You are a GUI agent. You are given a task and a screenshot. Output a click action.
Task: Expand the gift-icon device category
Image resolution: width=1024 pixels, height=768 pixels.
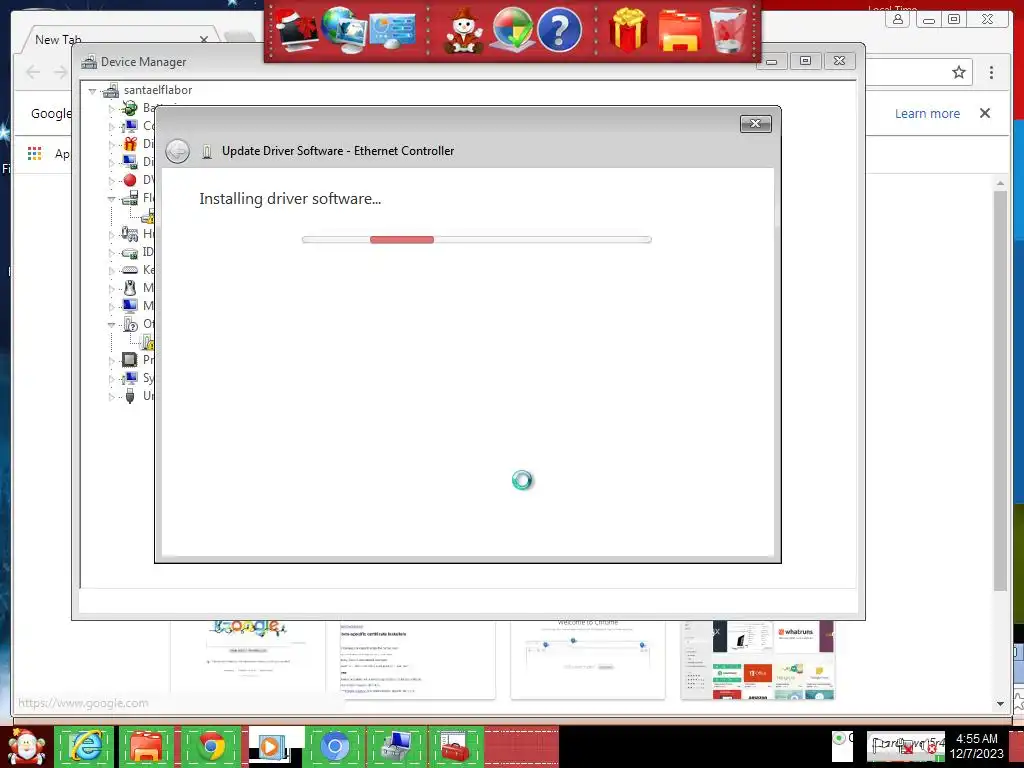[x=111, y=145]
